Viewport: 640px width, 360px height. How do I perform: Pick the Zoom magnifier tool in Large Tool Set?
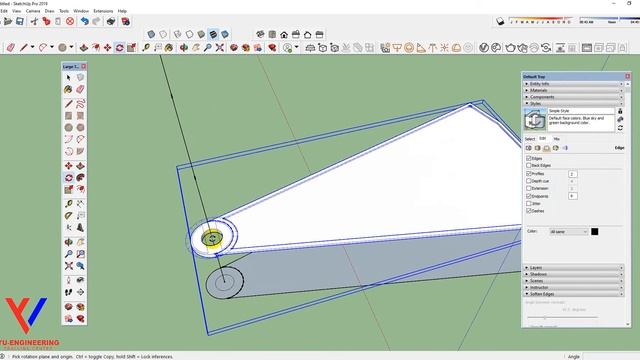coord(69,254)
